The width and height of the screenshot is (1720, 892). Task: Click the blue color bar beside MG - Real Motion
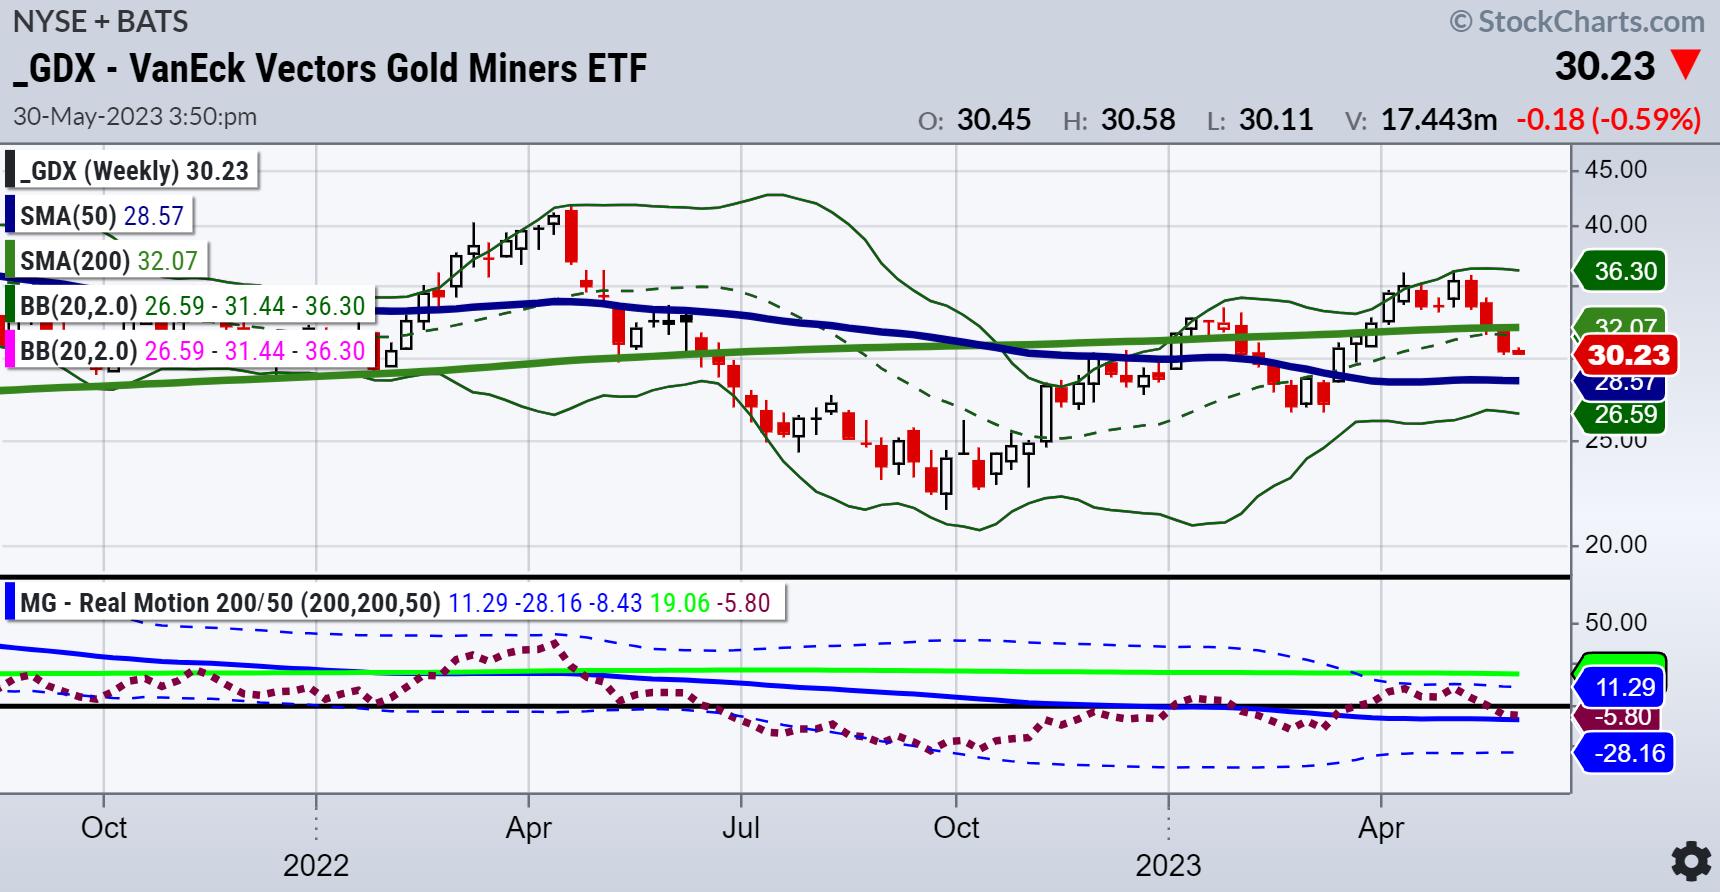(x=10, y=603)
